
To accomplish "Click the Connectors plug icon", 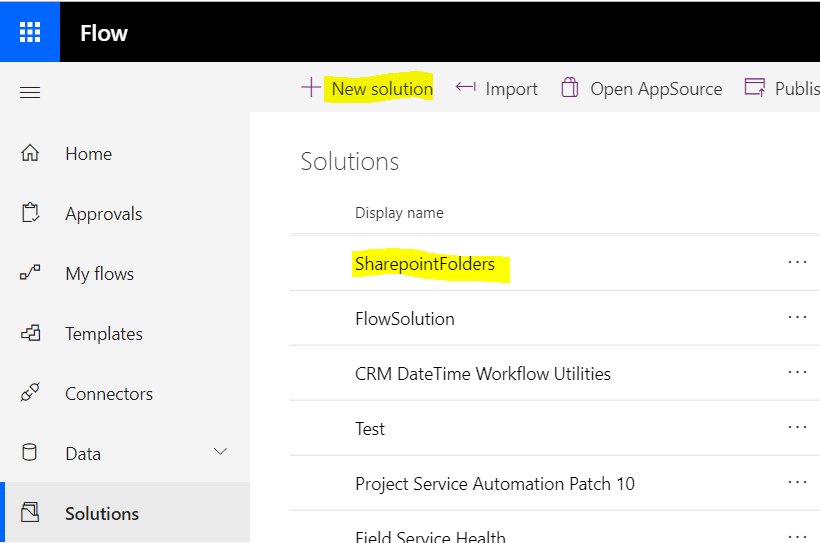I will tap(30, 393).
